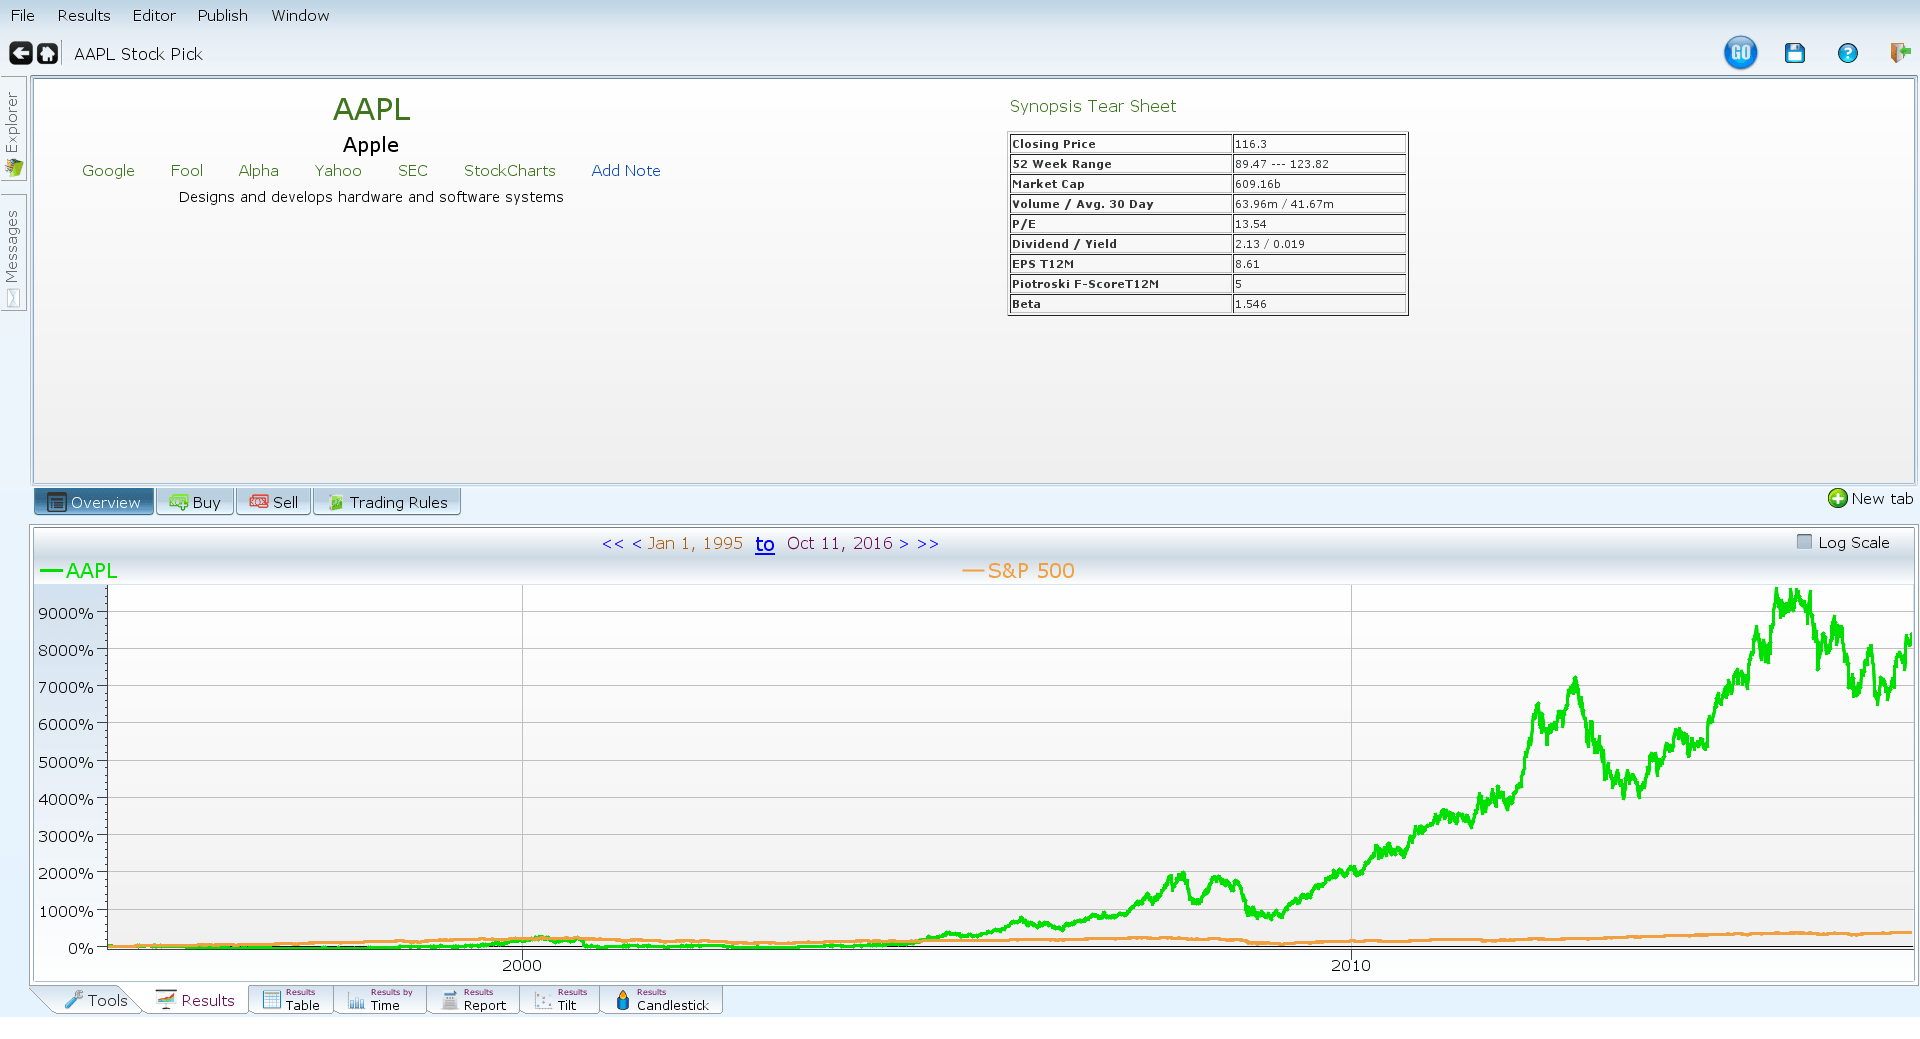Image resolution: width=1920 pixels, height=1039 pixels.
Task: Click the back arrow icon
Action: [20, 53]
